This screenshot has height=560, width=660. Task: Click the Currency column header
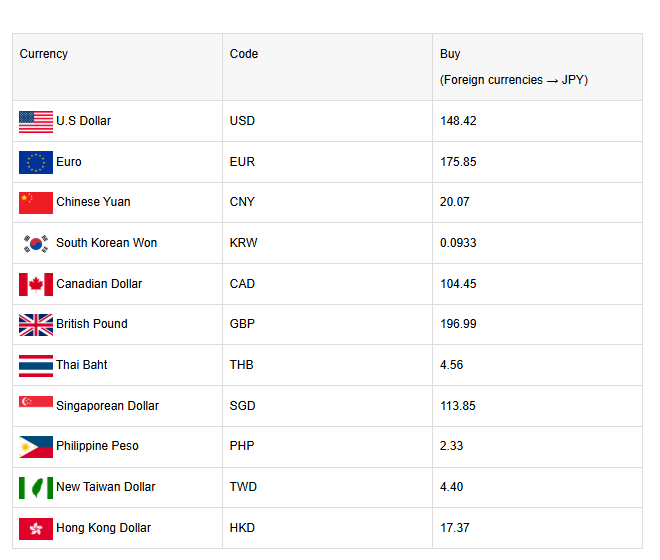(x=44, y=54)
